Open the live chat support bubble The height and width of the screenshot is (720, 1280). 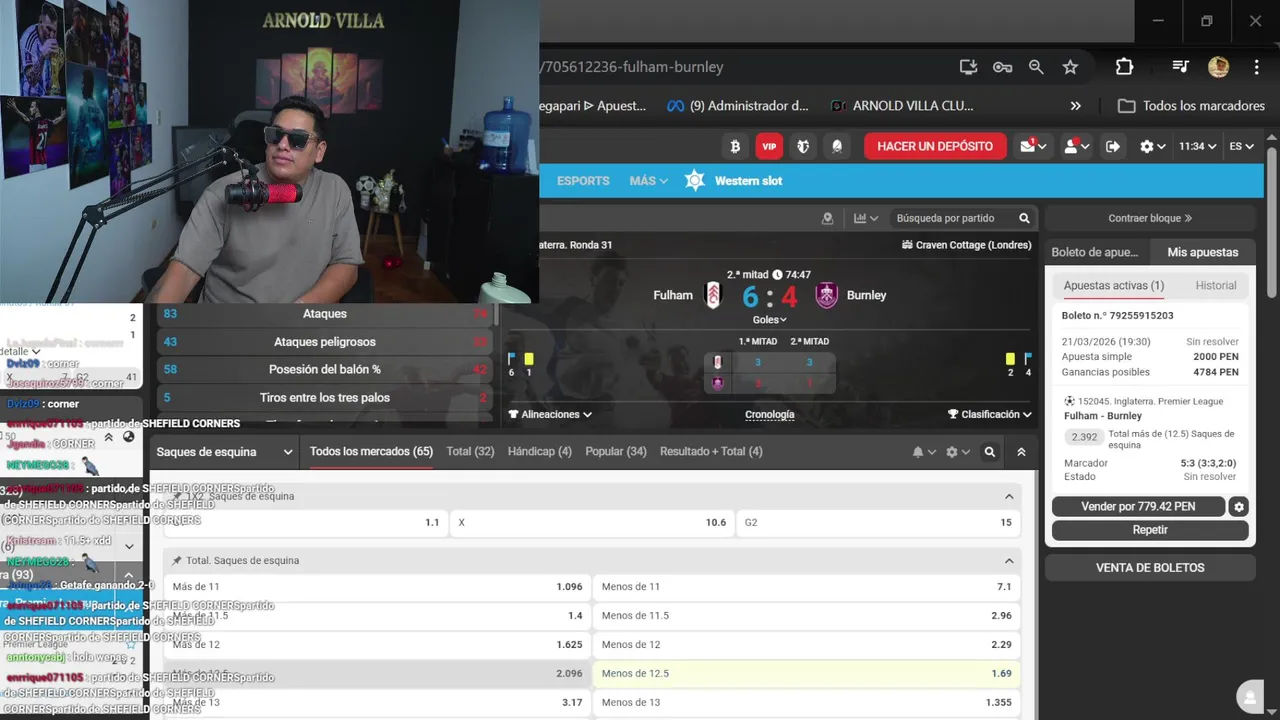pos(1248,697)
